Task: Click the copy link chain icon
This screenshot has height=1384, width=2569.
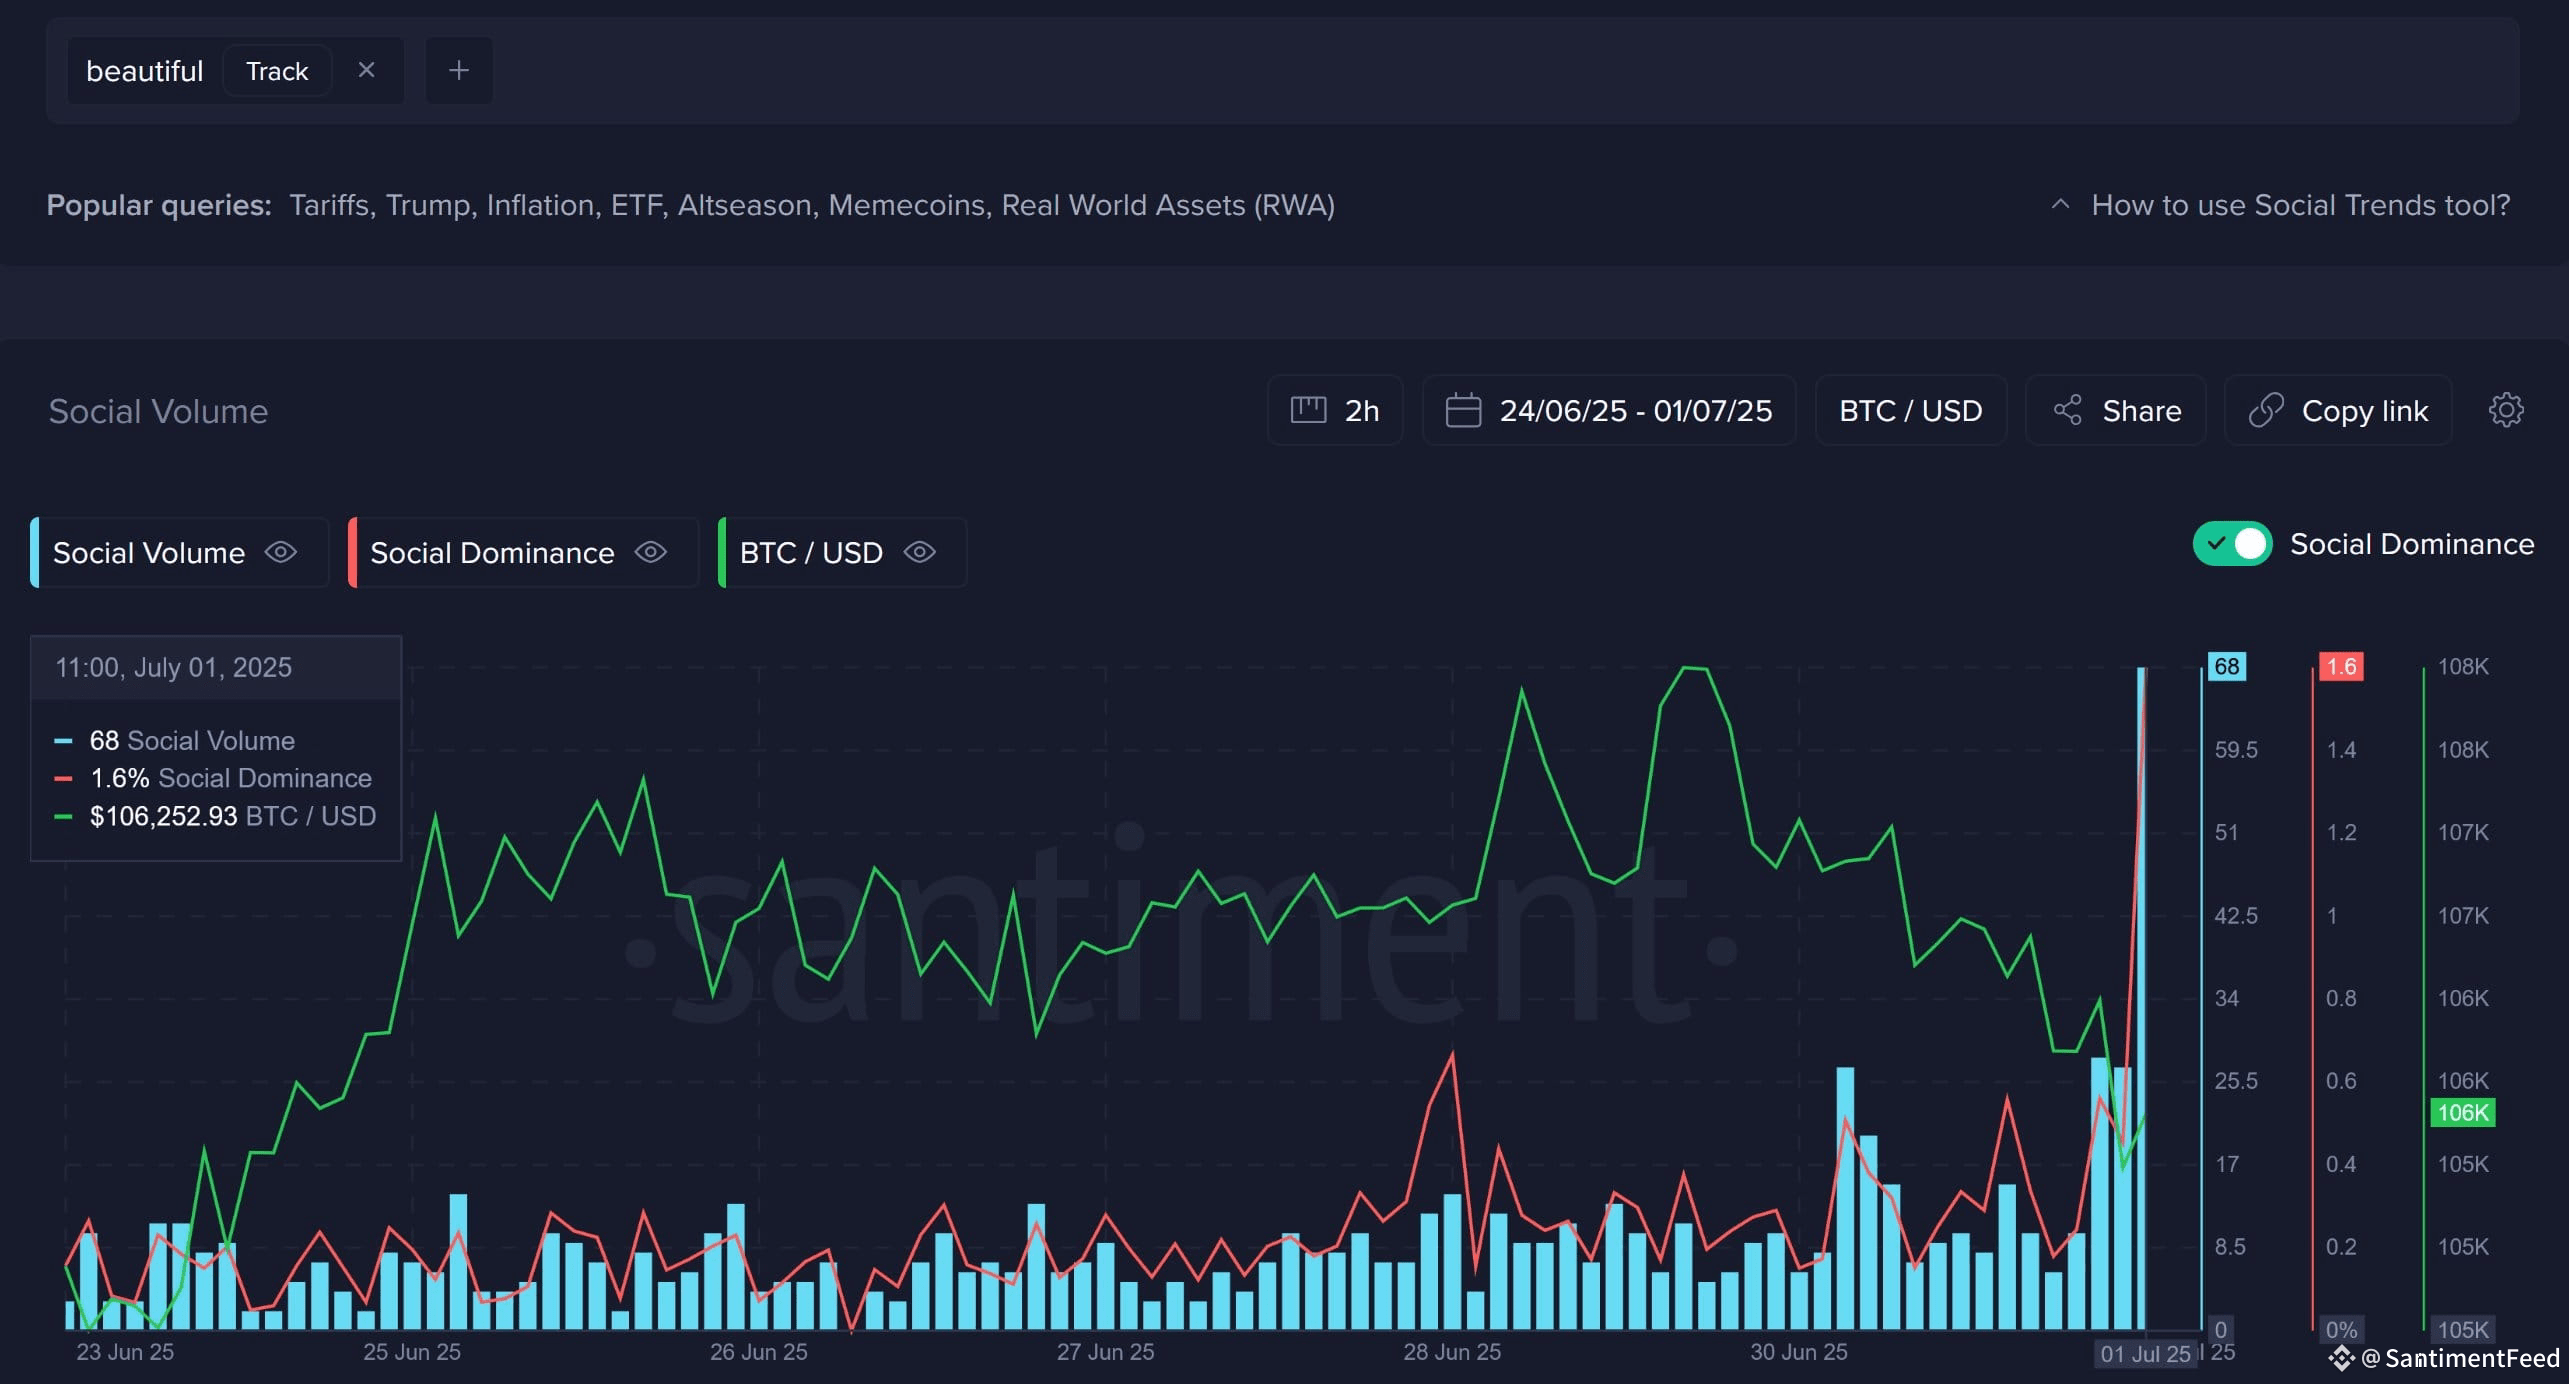Action: coord(2266,410)
